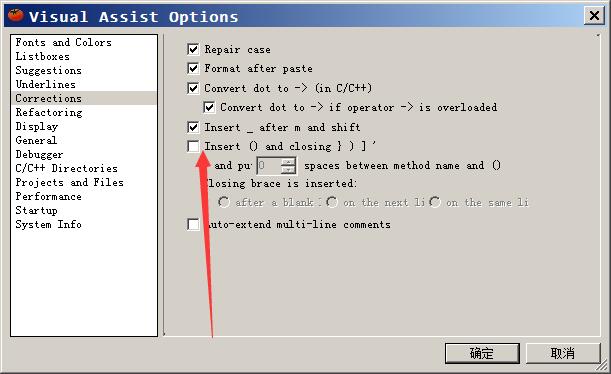Image resolution: width=611 pixels, height=374 pixels.
Task: Uncheck convert dot if operator overloaded
Action: (x=209, y=107)
